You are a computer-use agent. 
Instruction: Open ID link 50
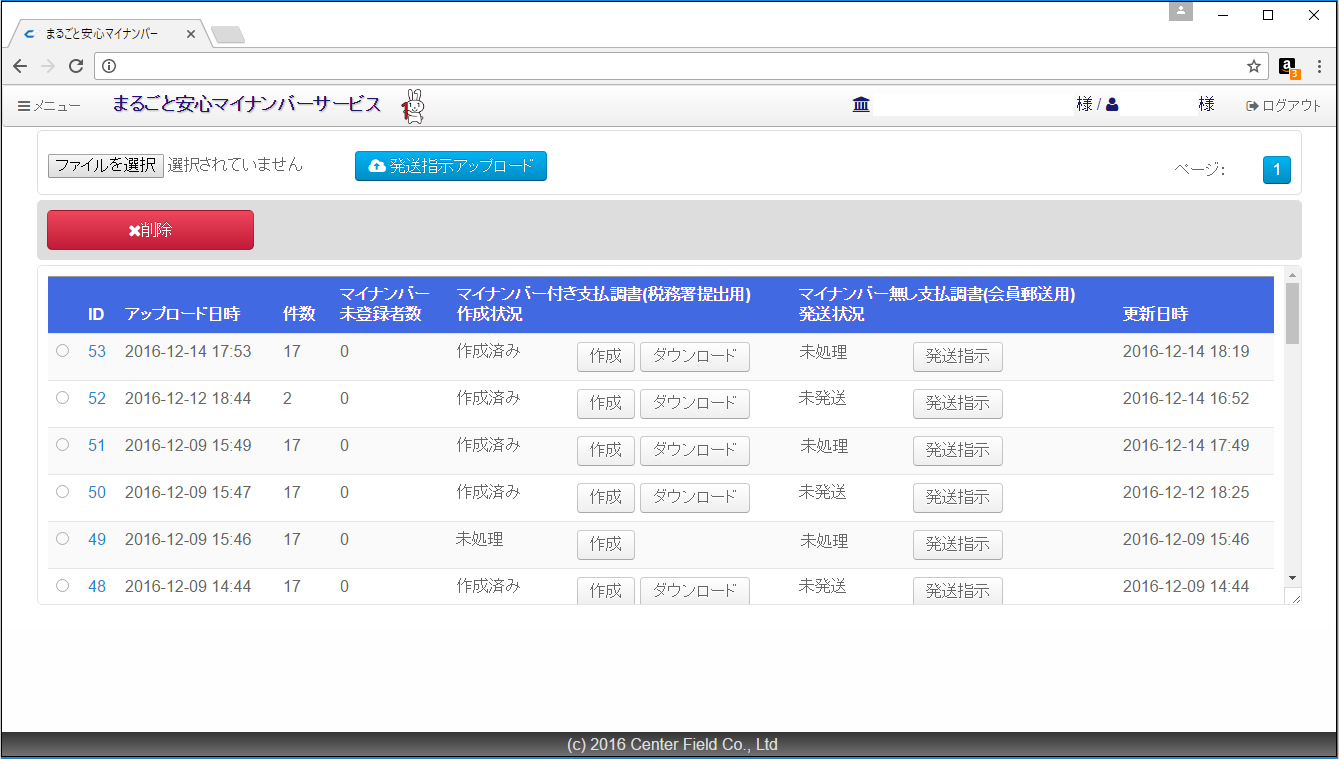(x=97, y=492)
